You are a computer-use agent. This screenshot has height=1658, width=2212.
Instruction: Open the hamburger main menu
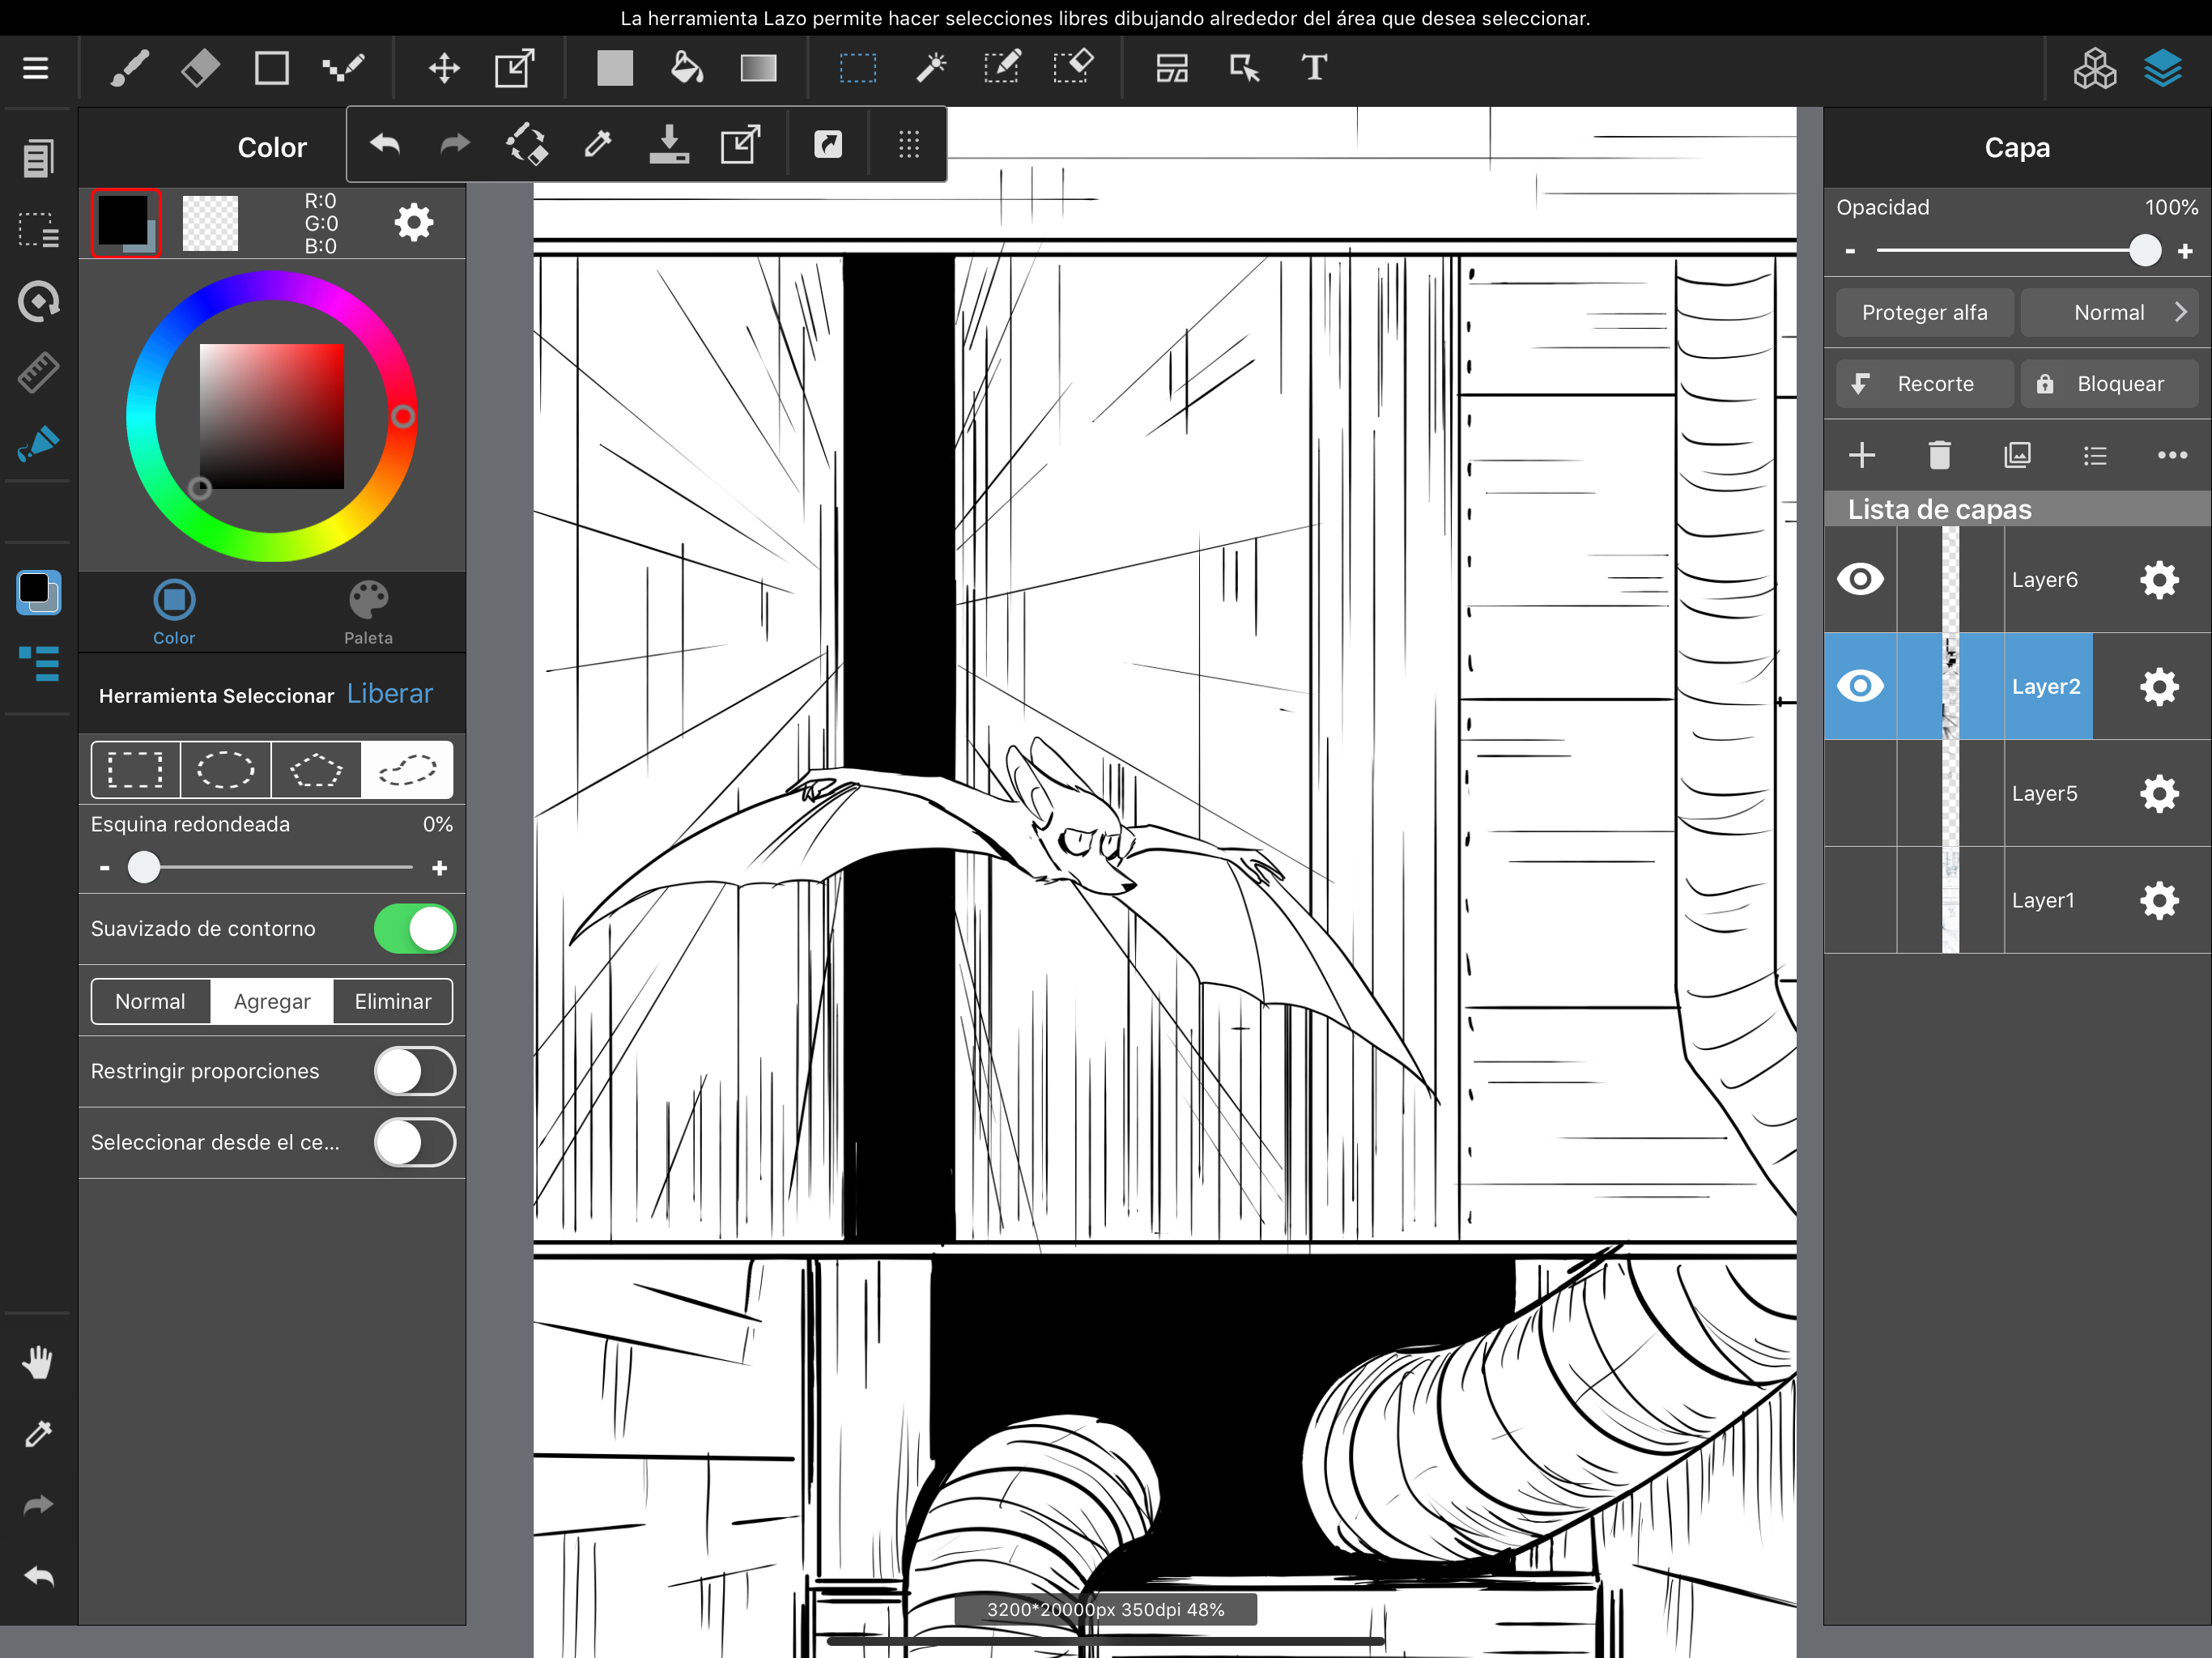[x=36, y=68]
